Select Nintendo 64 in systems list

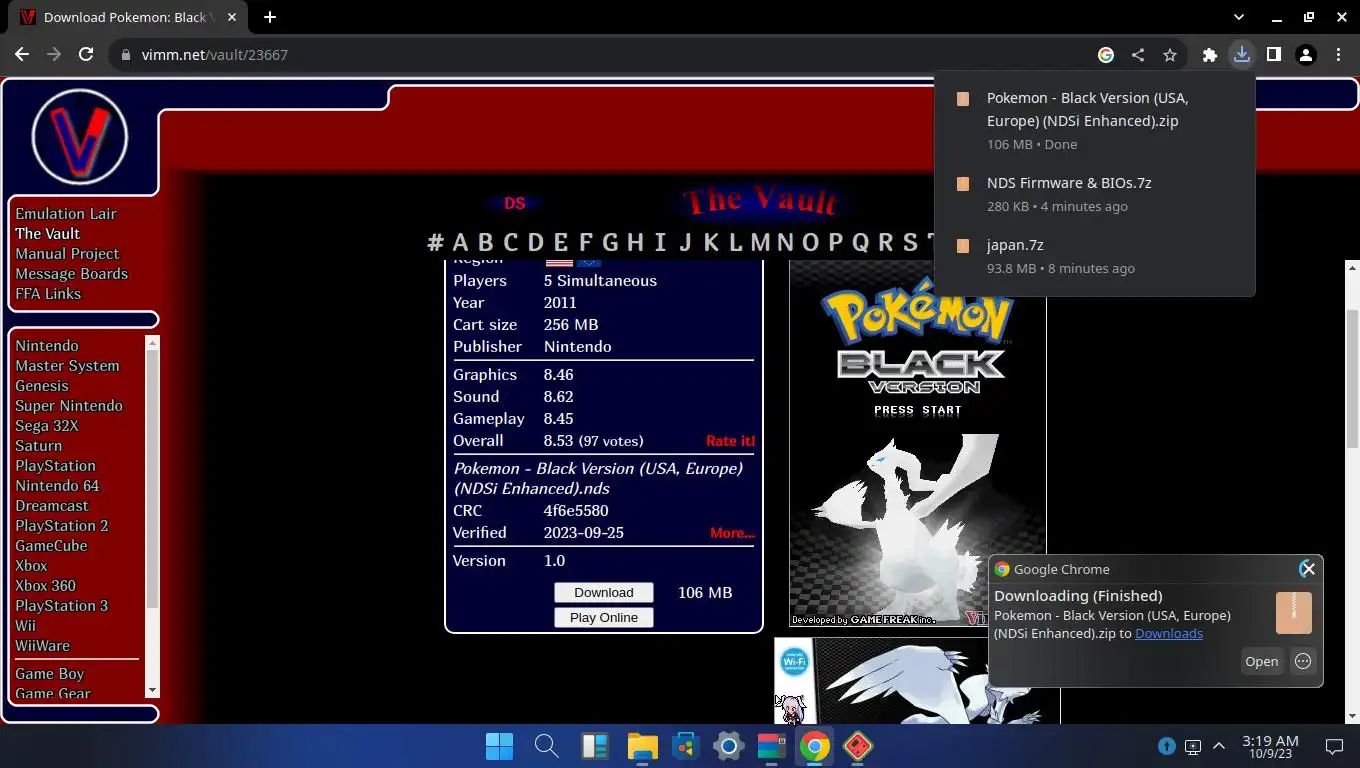coord(57,485)
